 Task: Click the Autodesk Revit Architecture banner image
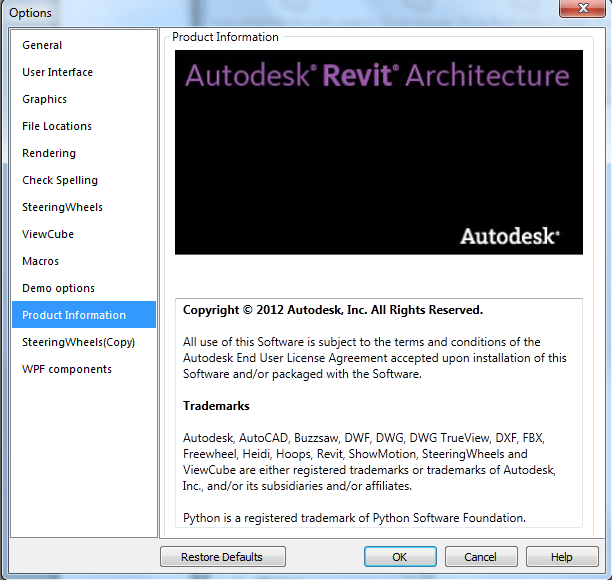click(x=379, y=152)
